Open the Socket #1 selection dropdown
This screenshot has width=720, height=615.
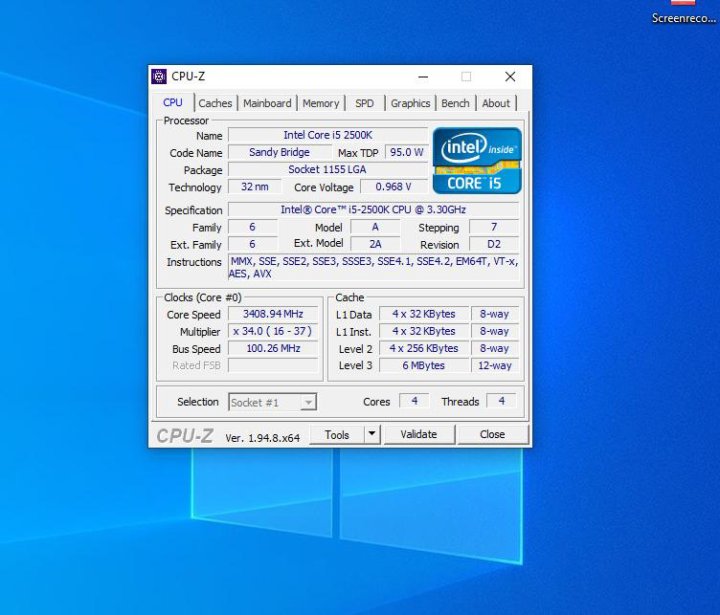coord(273,402)
